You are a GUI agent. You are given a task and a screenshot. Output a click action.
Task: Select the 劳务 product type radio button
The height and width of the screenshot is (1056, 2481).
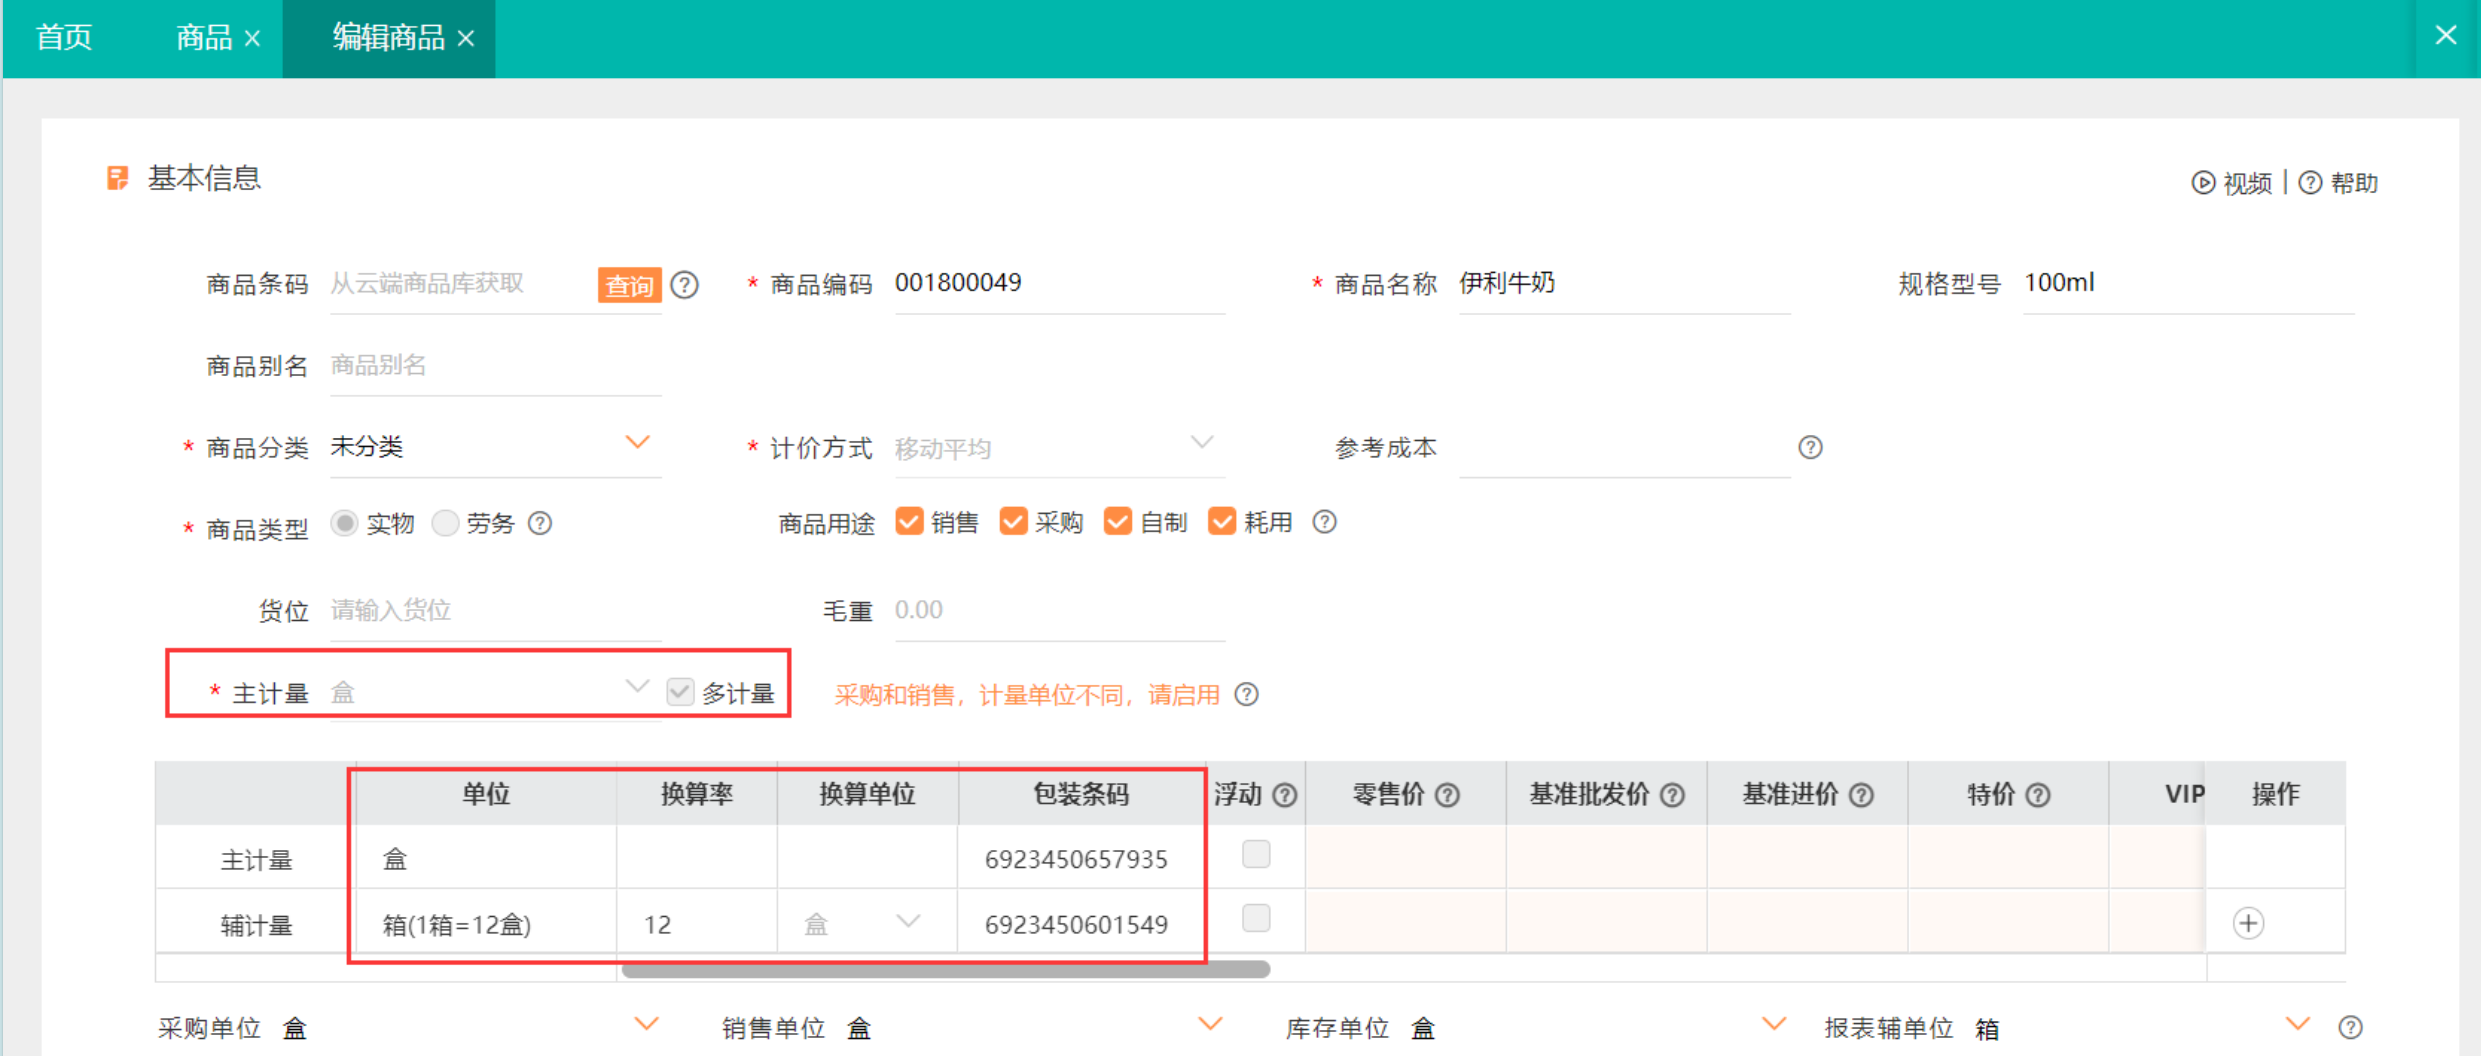445,523
